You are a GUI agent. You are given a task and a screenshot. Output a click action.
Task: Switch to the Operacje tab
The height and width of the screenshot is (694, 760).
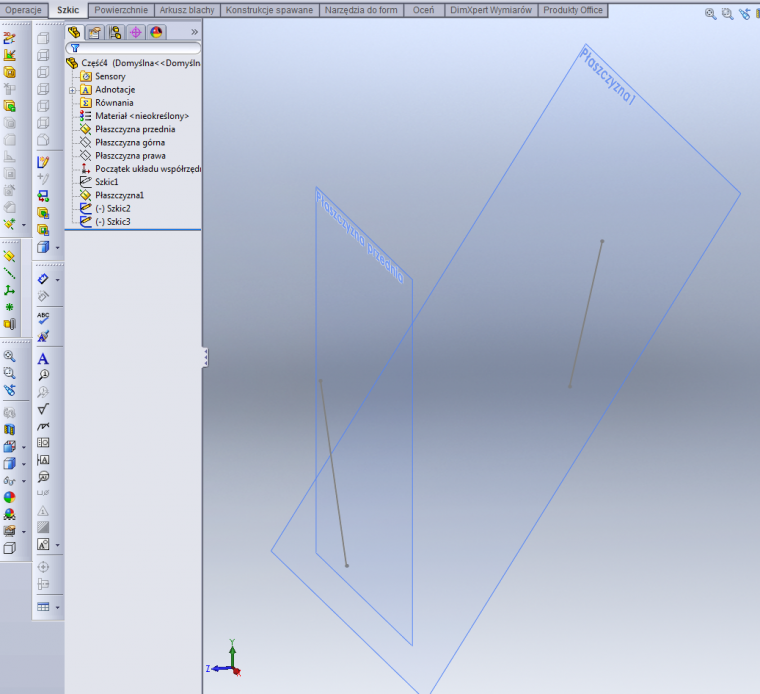point(23,10)
